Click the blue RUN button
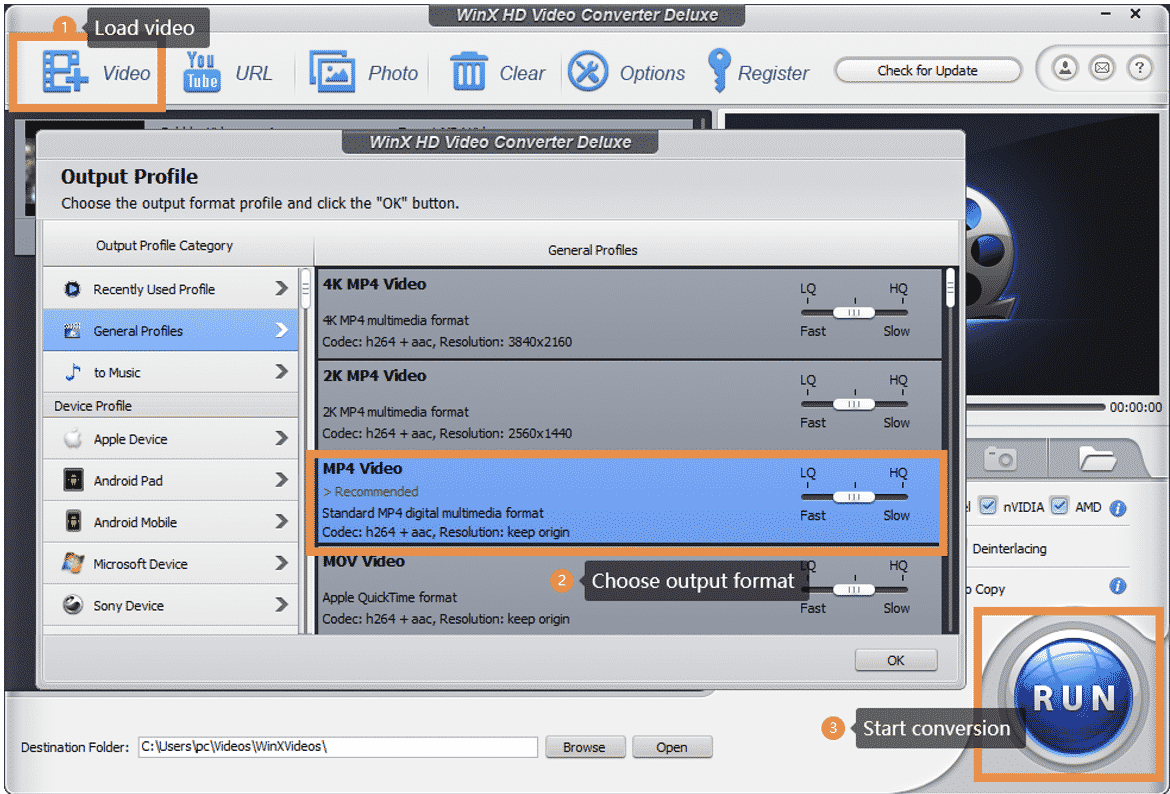This screenshot has height=794, width=1170. point(1073,697)
